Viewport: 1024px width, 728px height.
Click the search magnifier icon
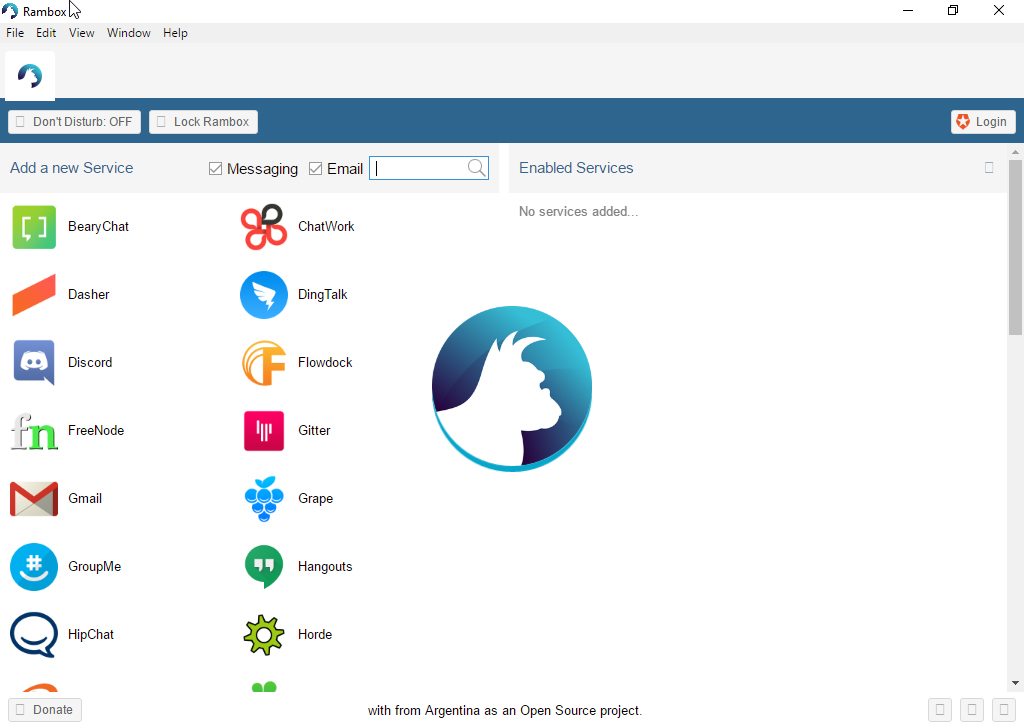477,168
